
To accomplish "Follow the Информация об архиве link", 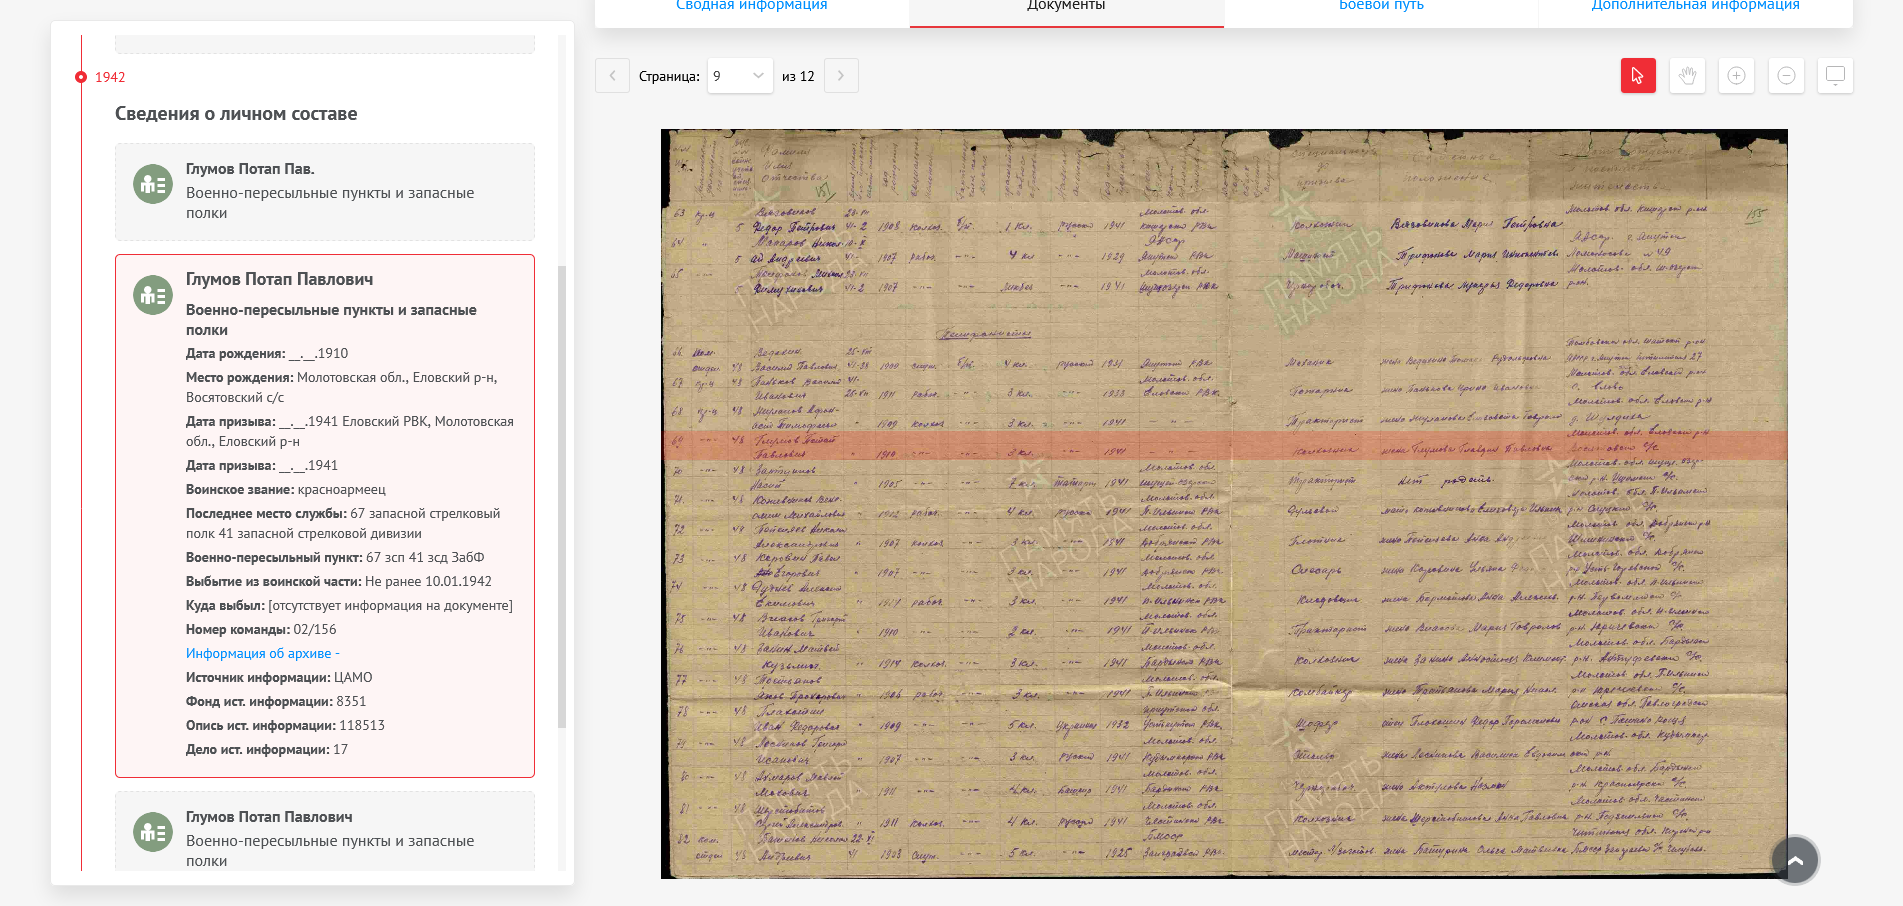I will coord(258,653).
